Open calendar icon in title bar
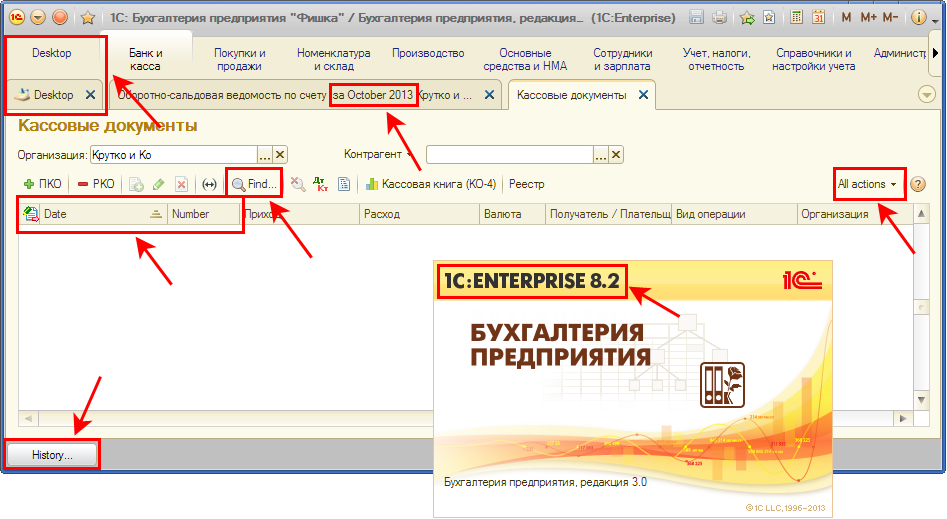The width and height of the screenshot is (947, 519). point(819,18)
